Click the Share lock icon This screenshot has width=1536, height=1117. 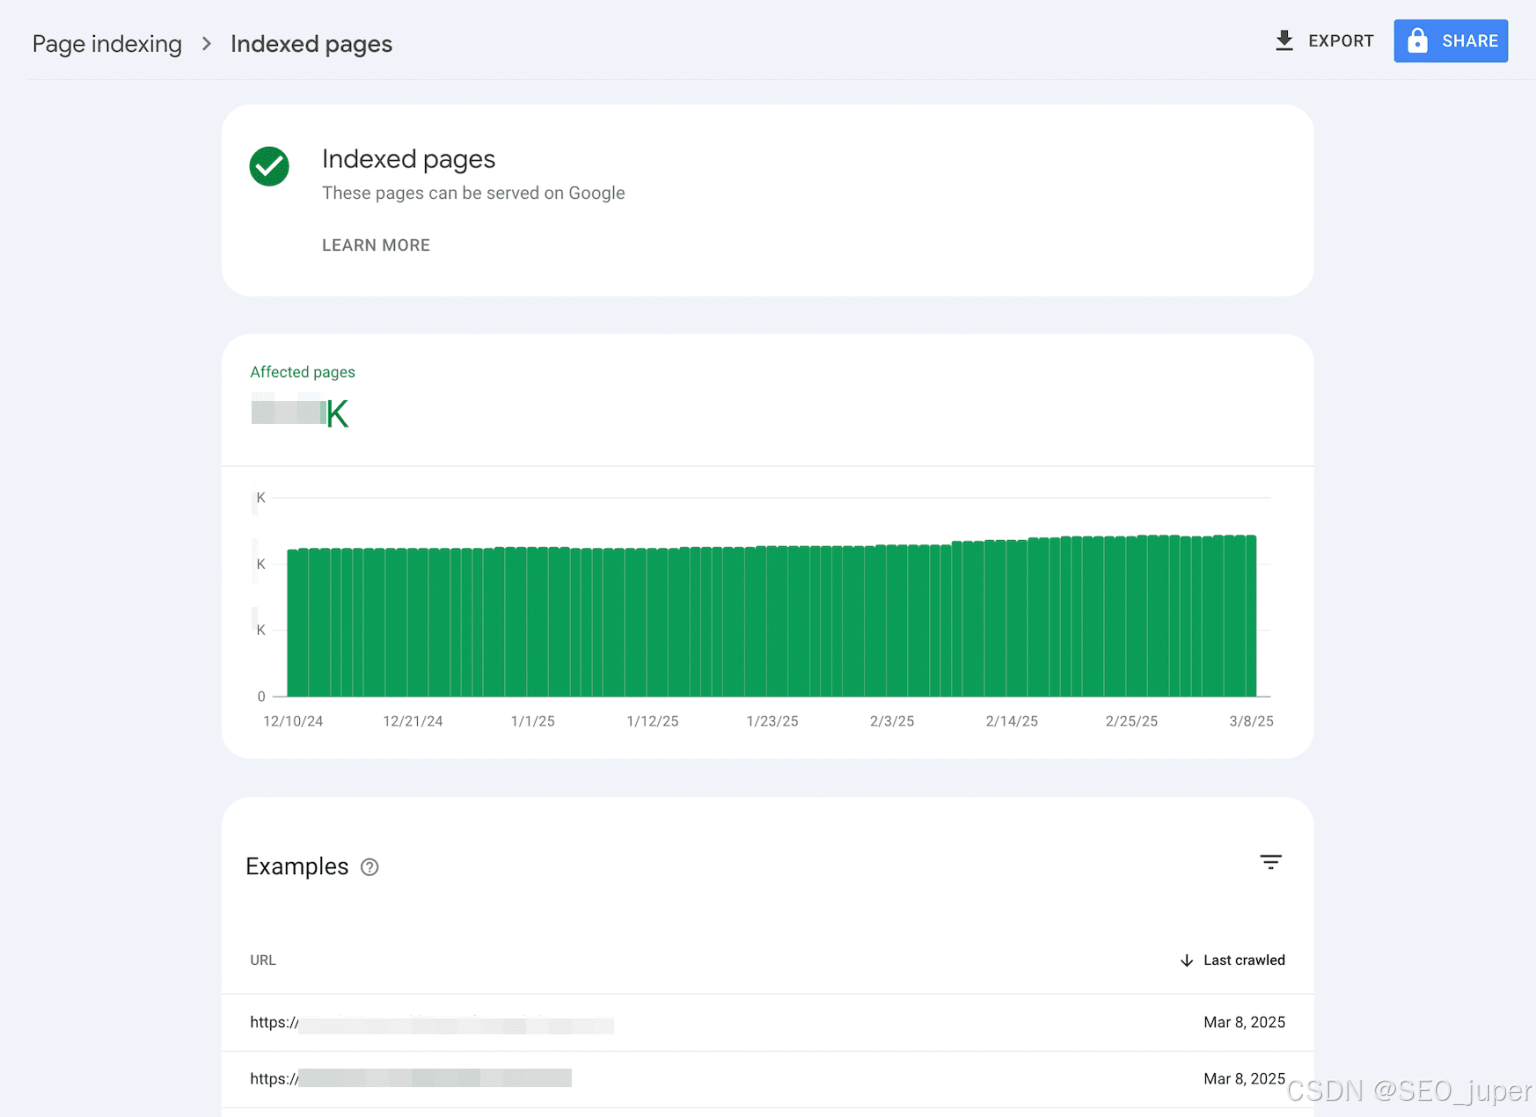tap(1417, 41)
